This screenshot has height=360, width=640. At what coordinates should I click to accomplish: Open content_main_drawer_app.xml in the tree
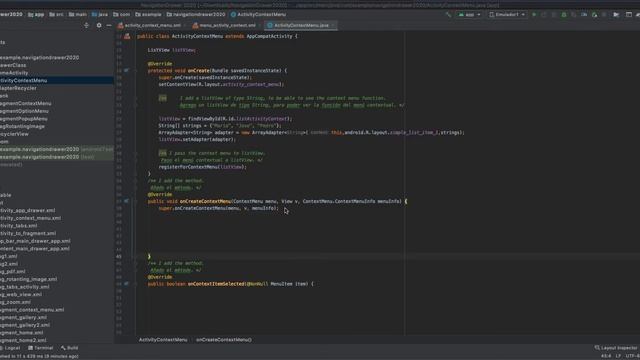35,249
